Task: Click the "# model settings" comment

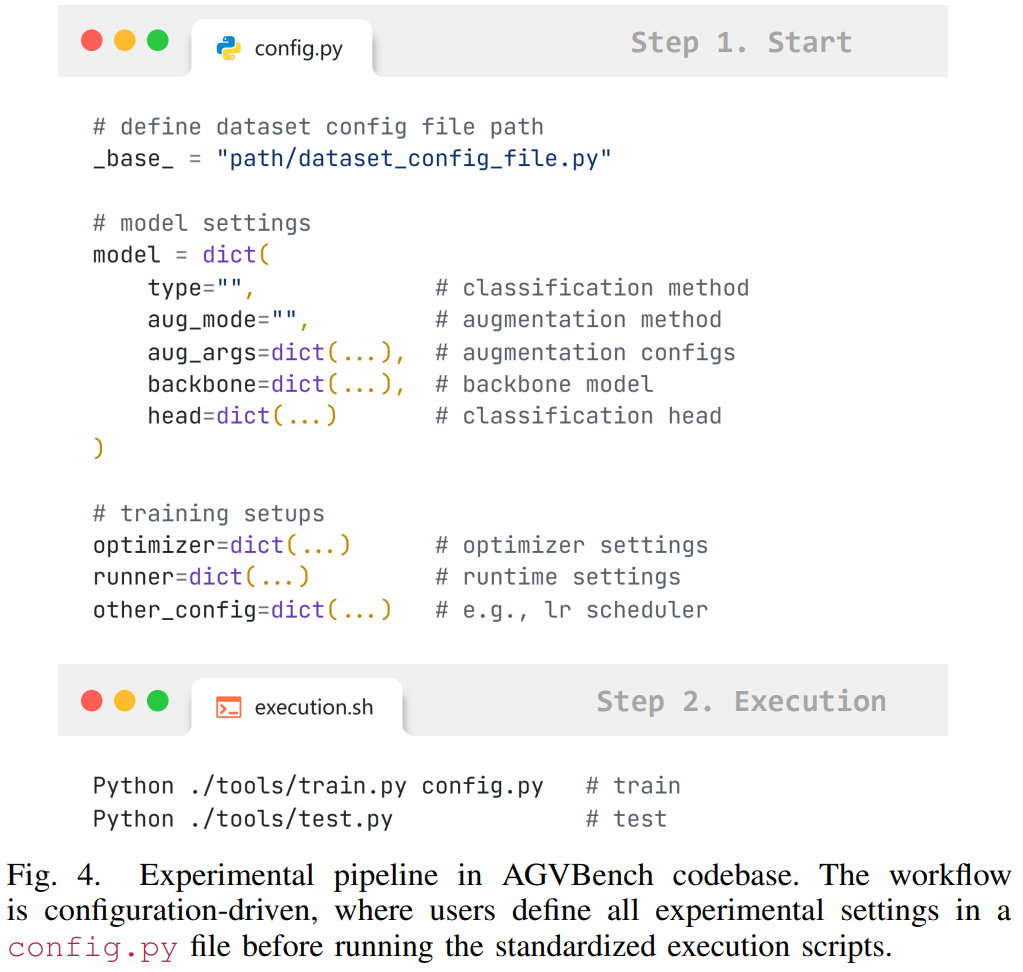Action: point(202,223)
